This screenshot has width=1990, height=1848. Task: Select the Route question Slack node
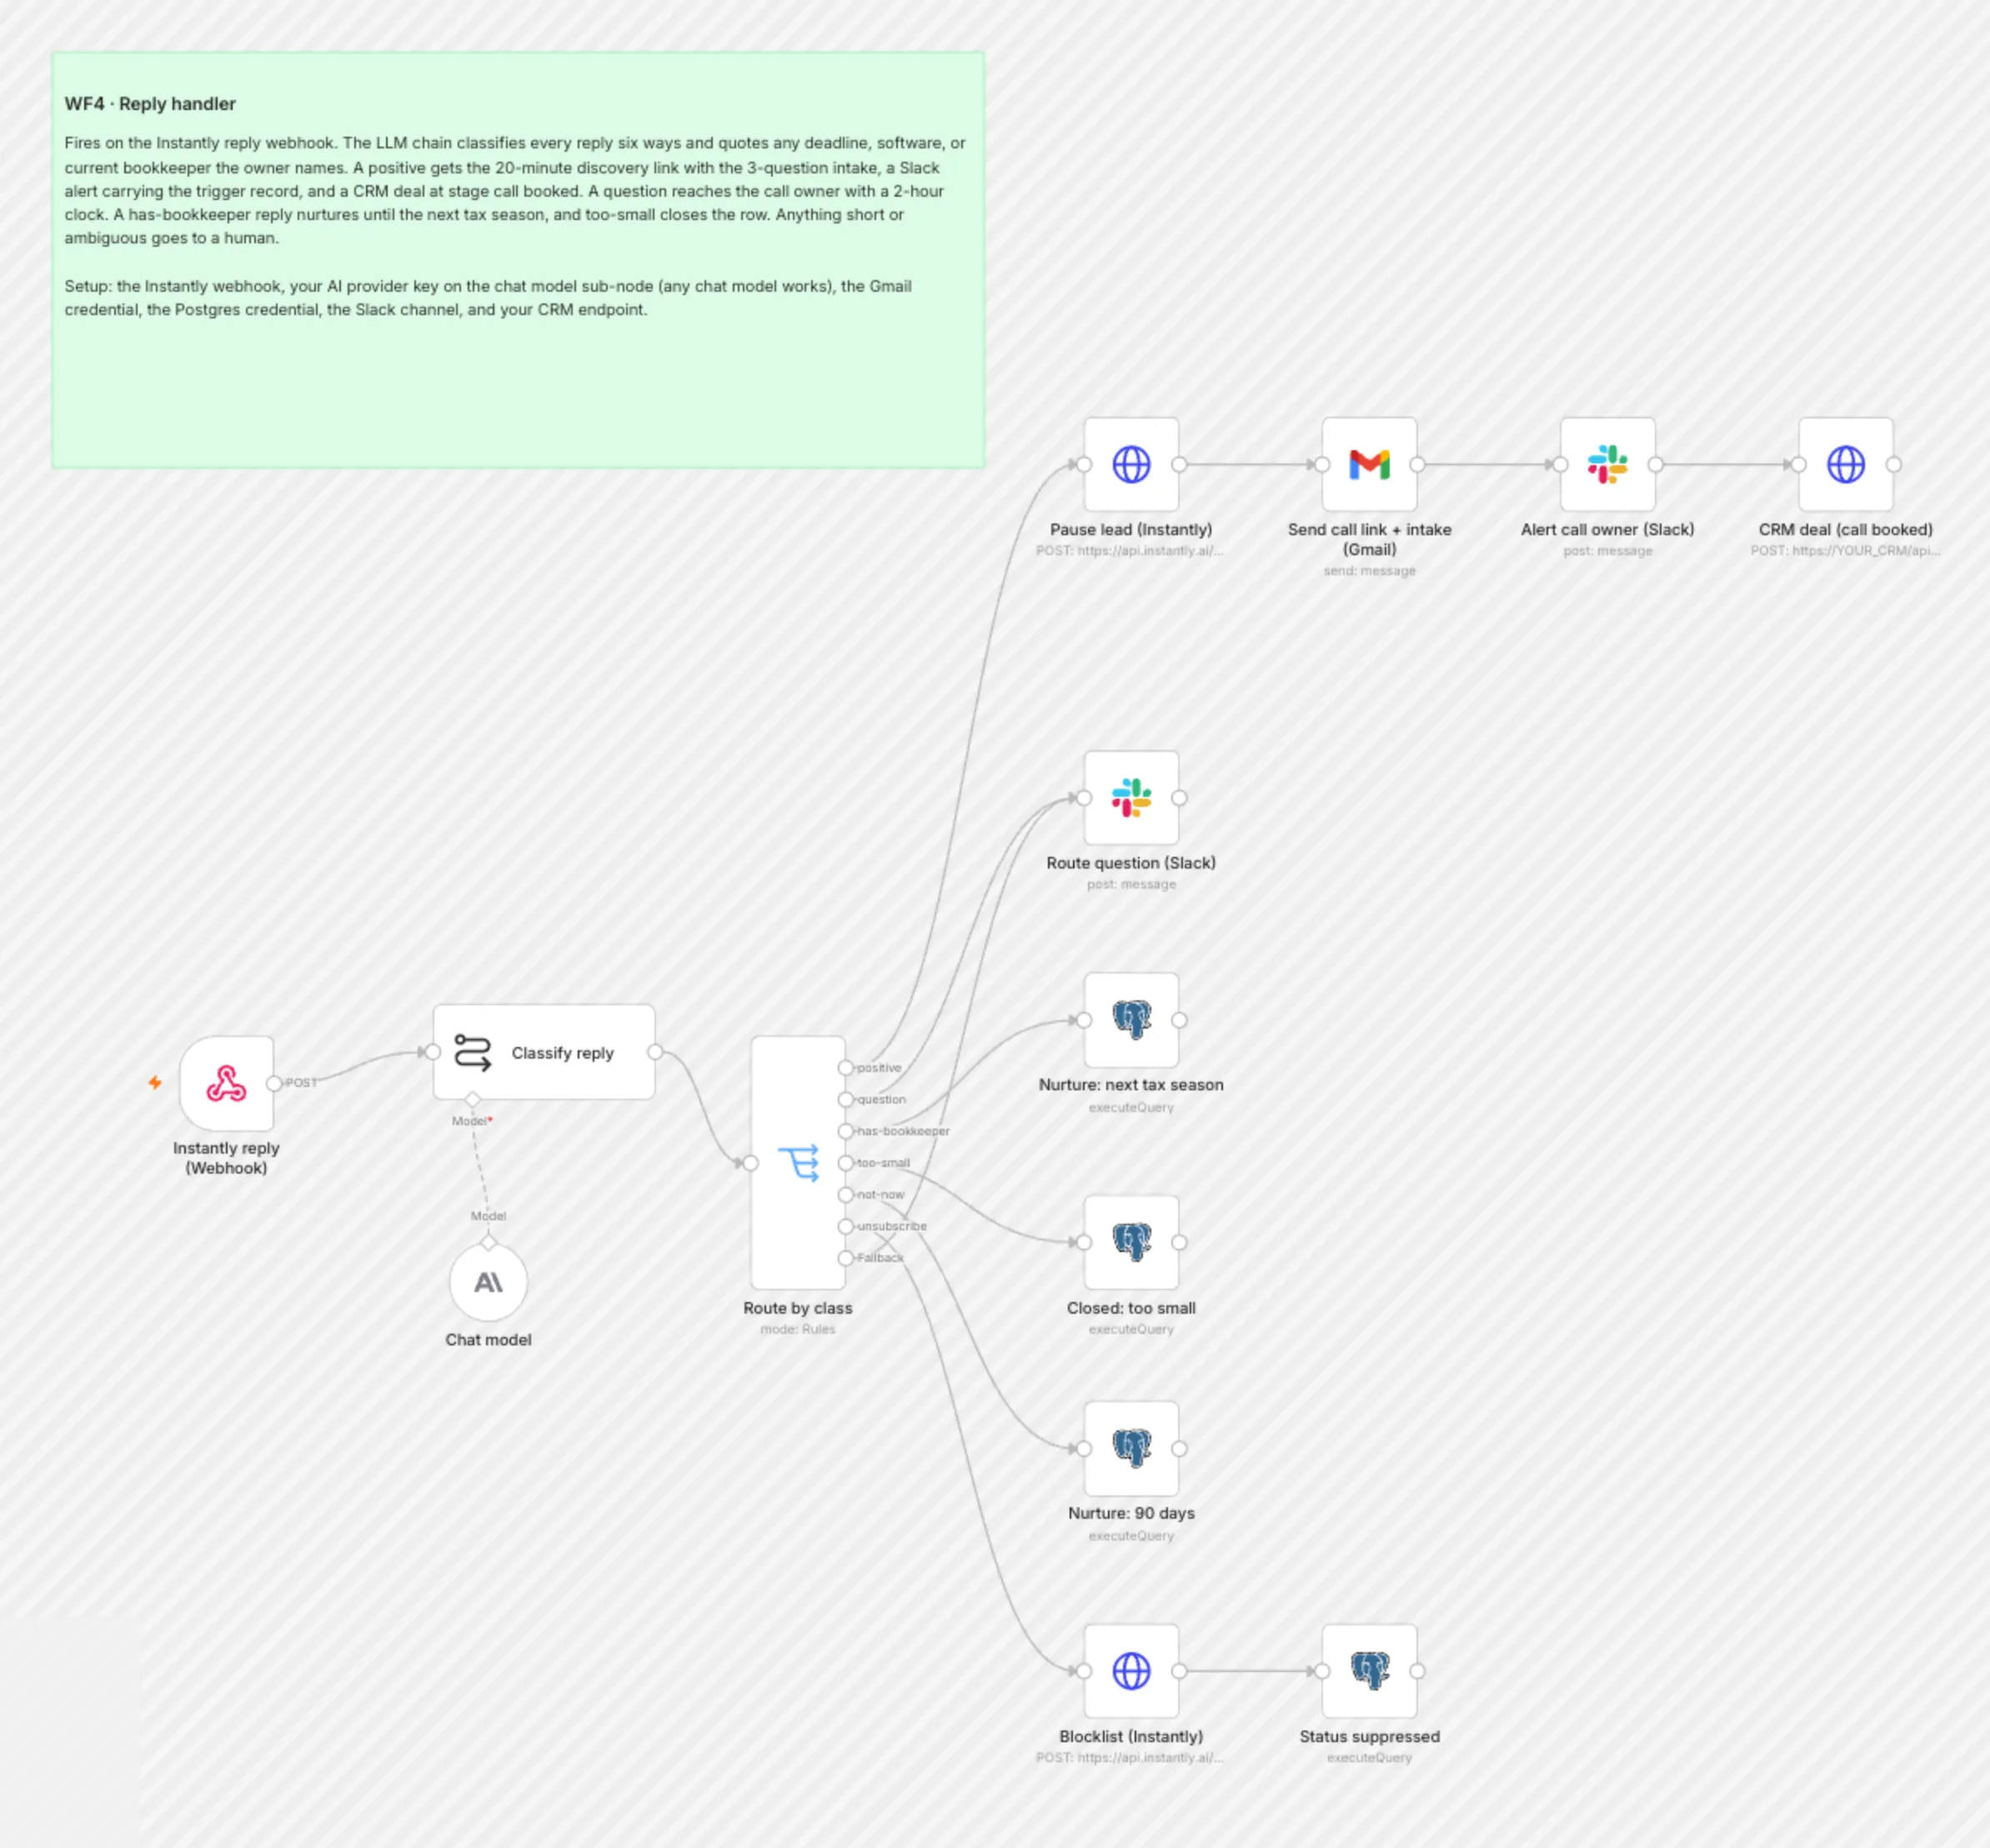(1131, 797)
